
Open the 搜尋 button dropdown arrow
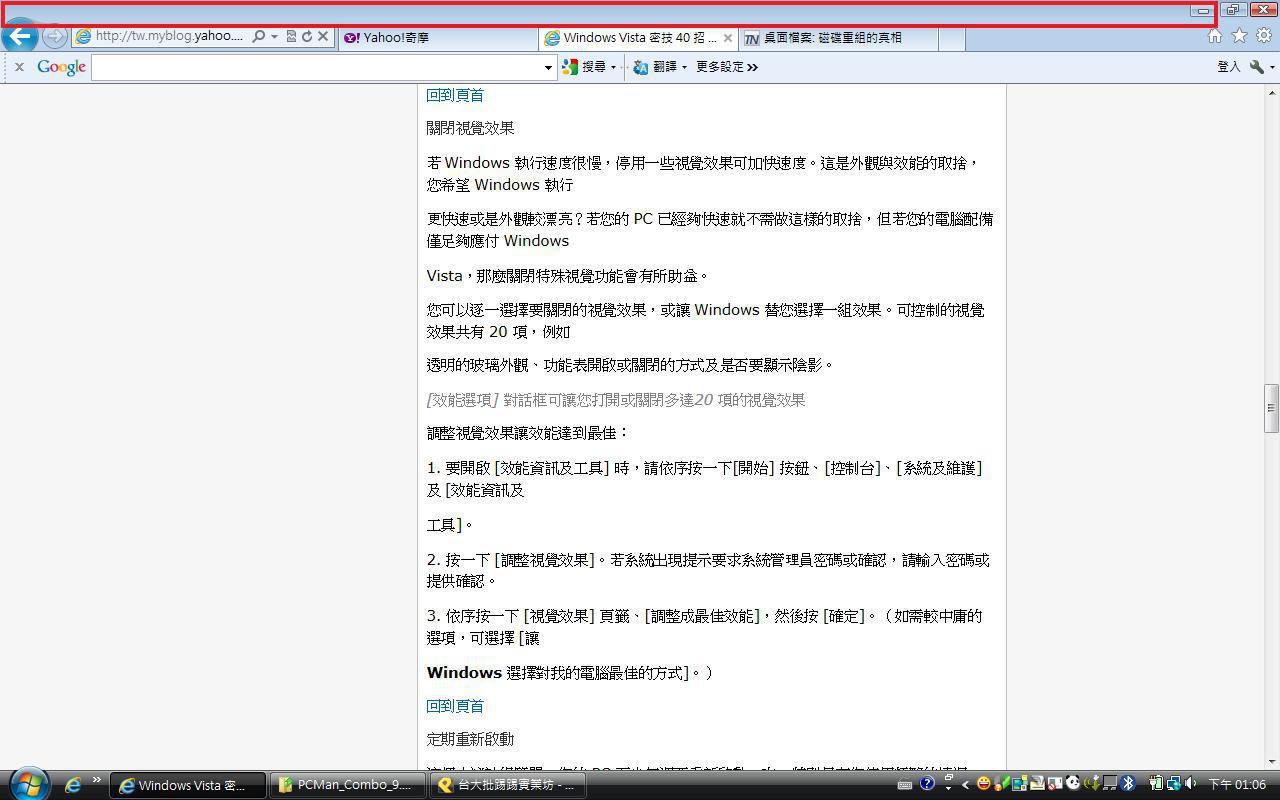pos(613,68)
